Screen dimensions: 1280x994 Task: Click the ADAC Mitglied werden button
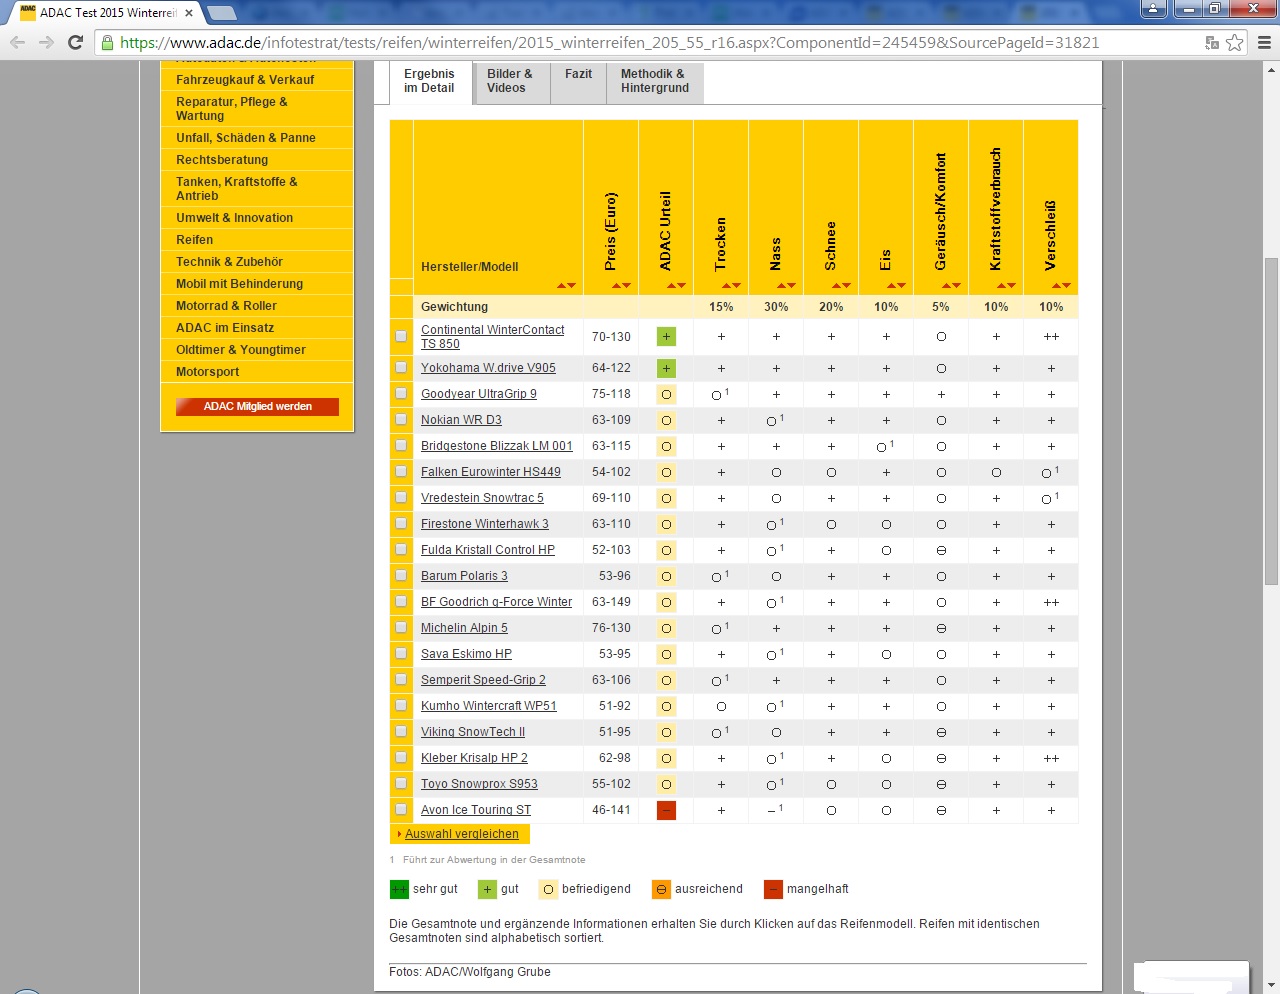point(257,407)
